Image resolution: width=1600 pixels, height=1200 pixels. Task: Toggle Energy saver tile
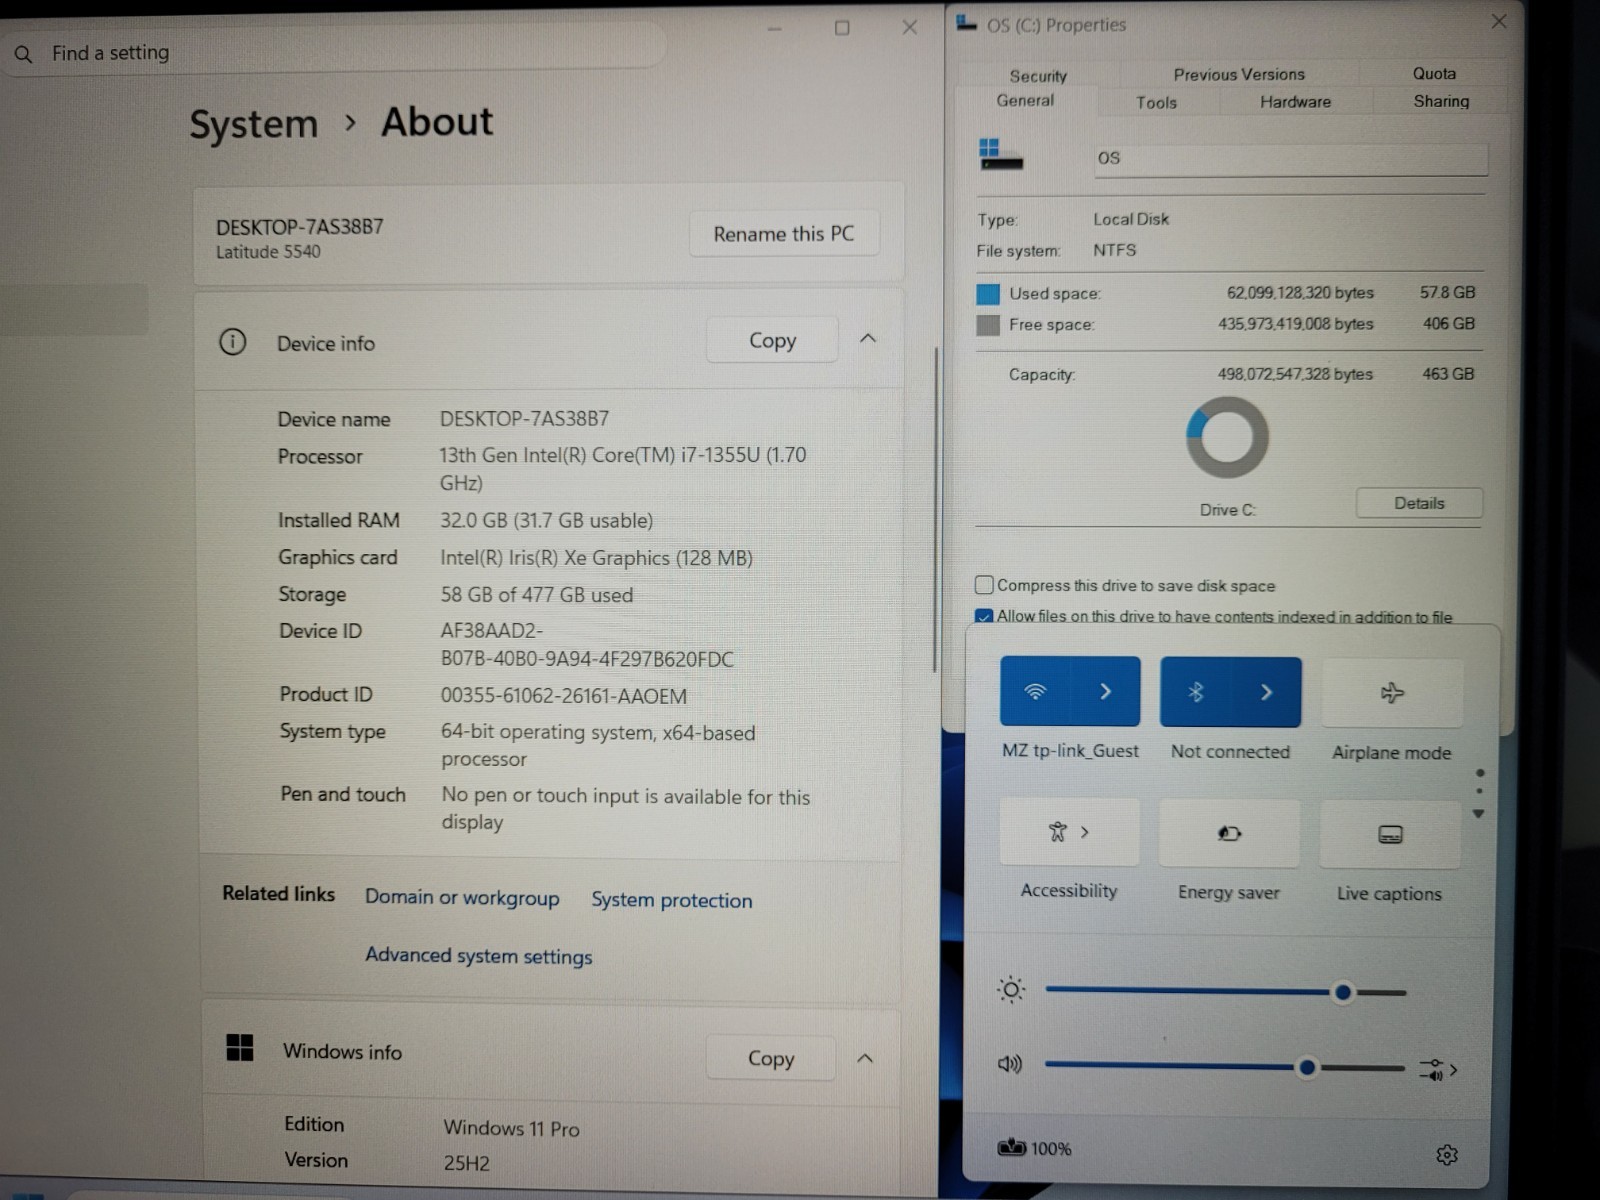pyautogui.click(x=1229, y=833)
